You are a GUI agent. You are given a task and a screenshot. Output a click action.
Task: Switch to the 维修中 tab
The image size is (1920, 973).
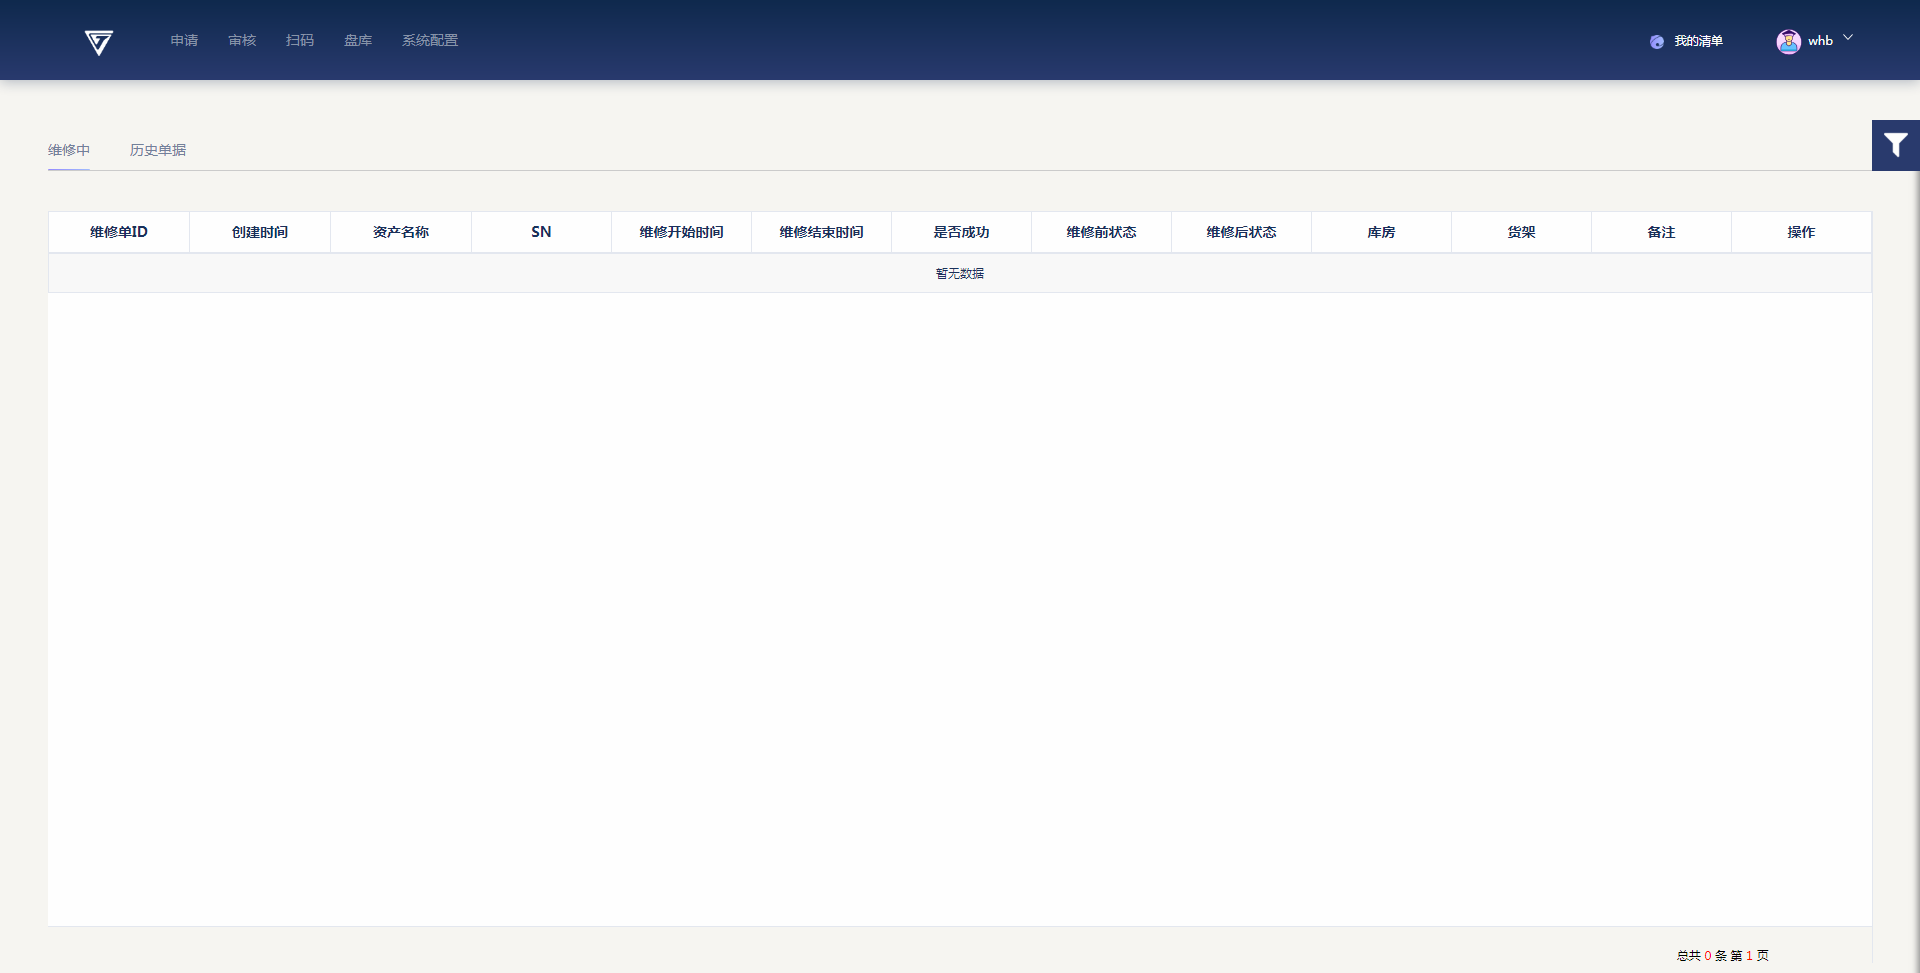pyautogui.click(x=69, y=150)
